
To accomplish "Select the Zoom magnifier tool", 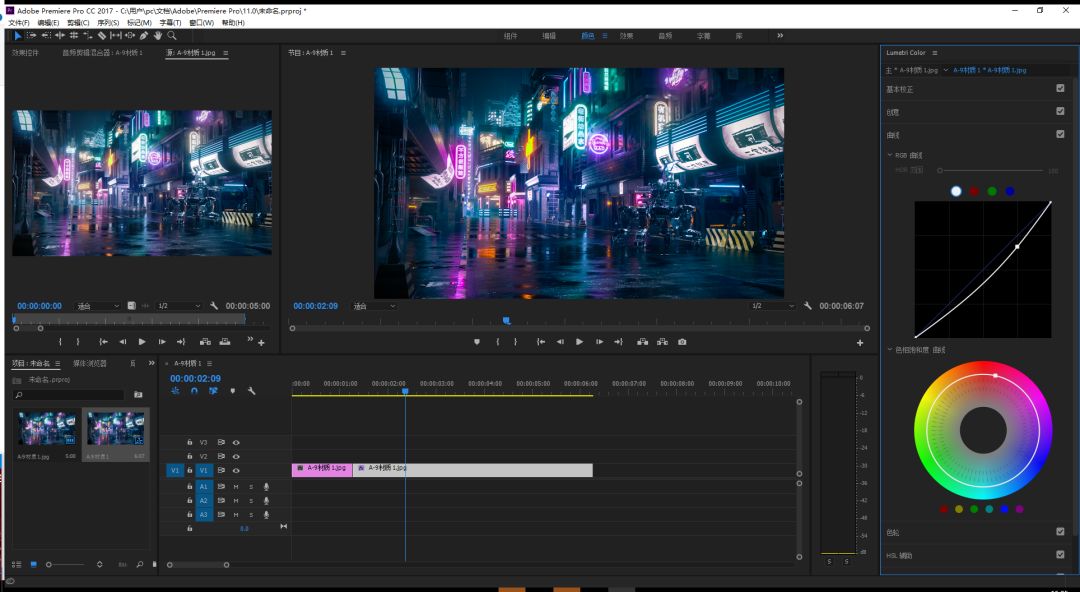I will (x=172, y=35).
